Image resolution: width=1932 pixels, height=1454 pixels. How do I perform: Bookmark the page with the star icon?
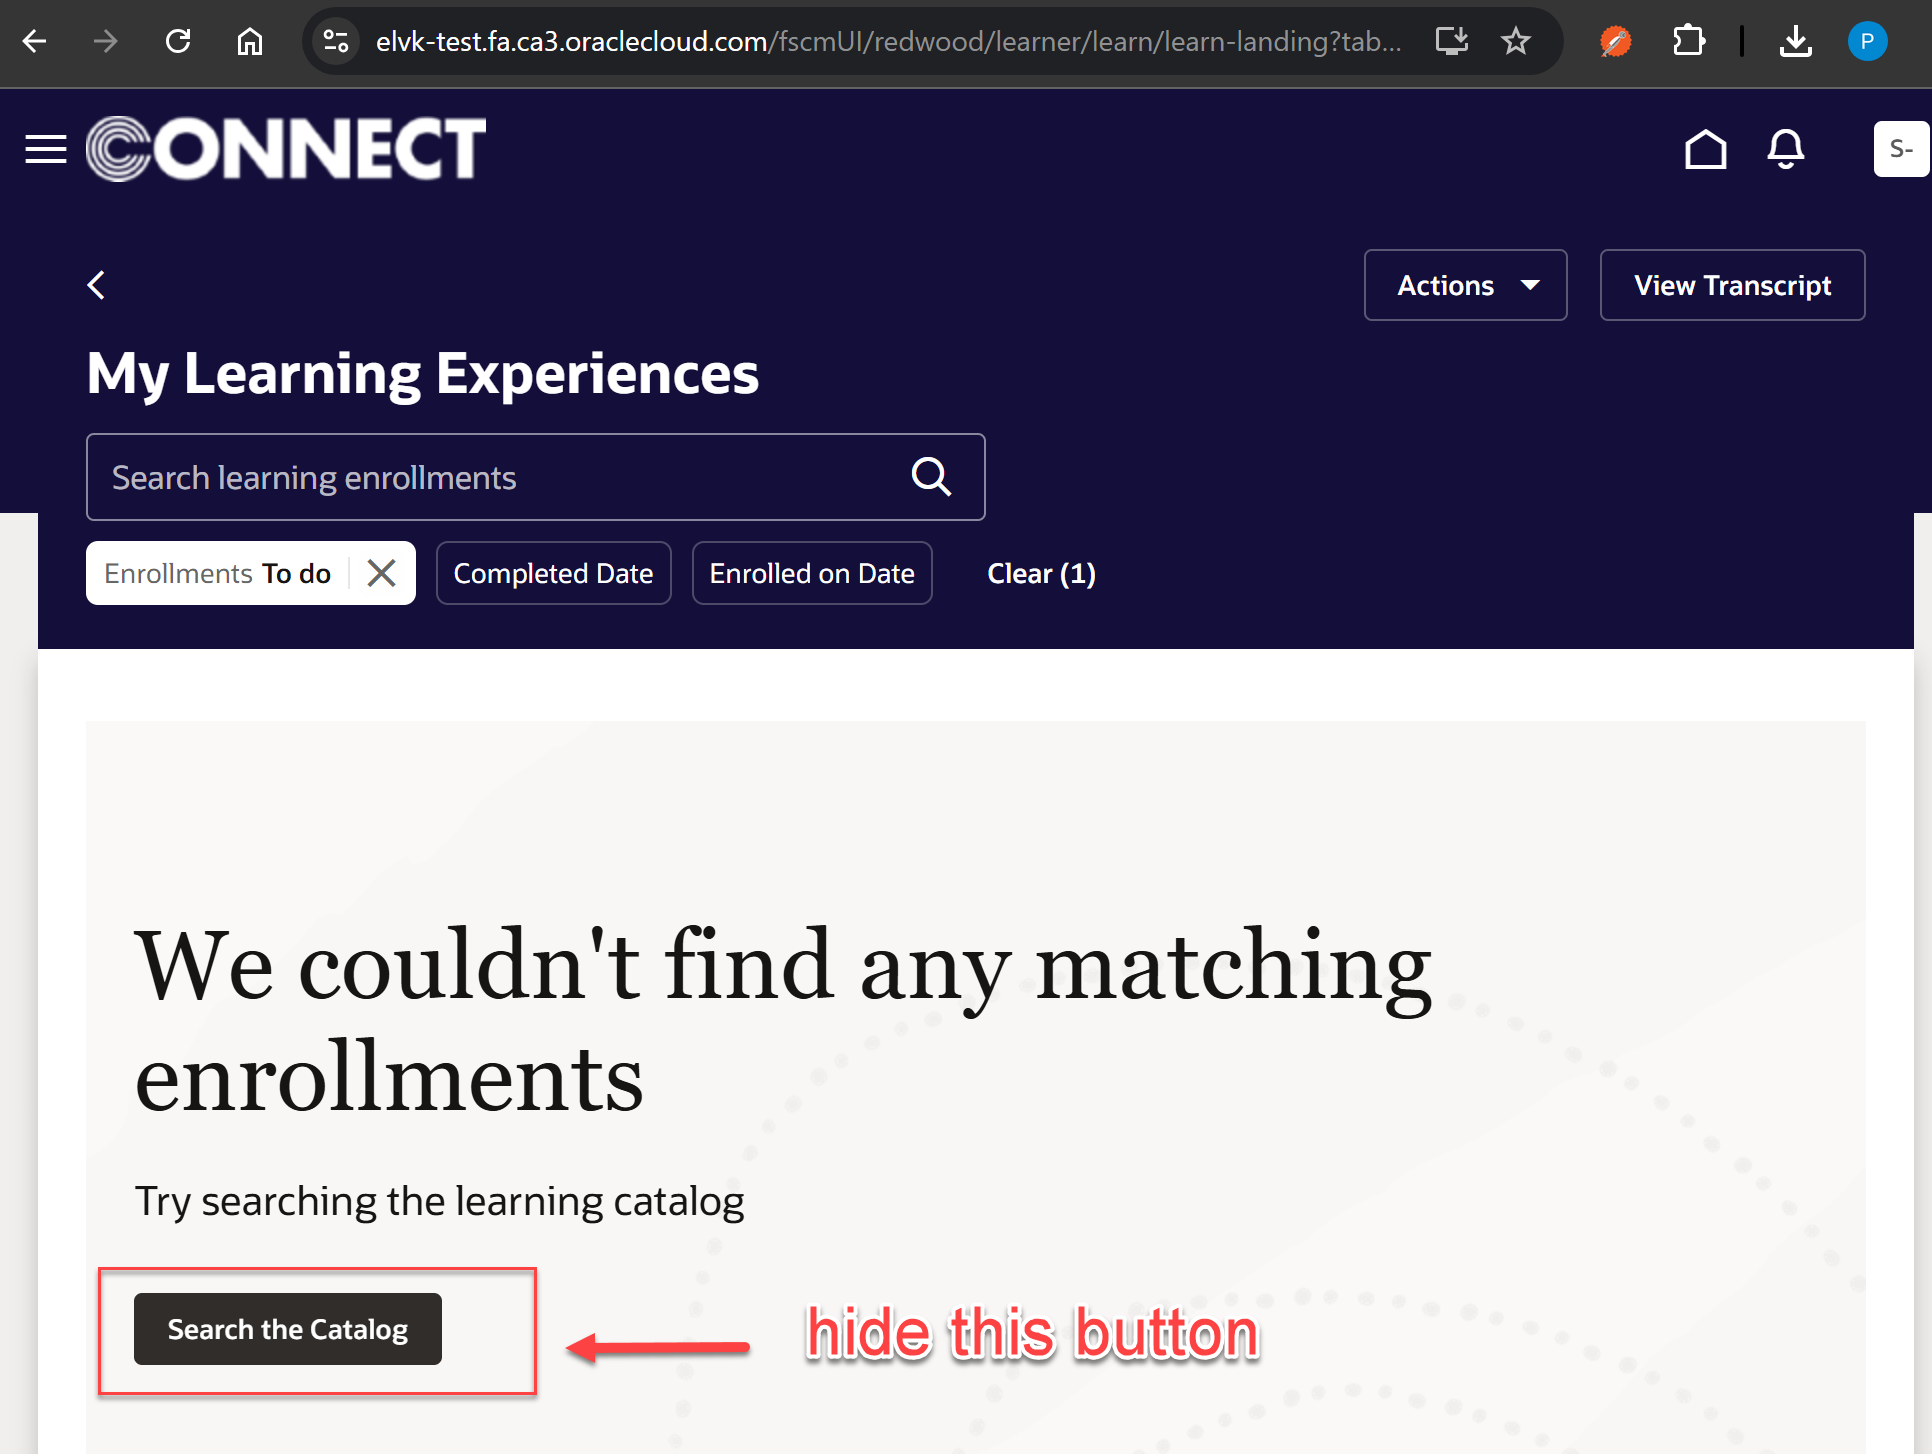point(1516,41)
